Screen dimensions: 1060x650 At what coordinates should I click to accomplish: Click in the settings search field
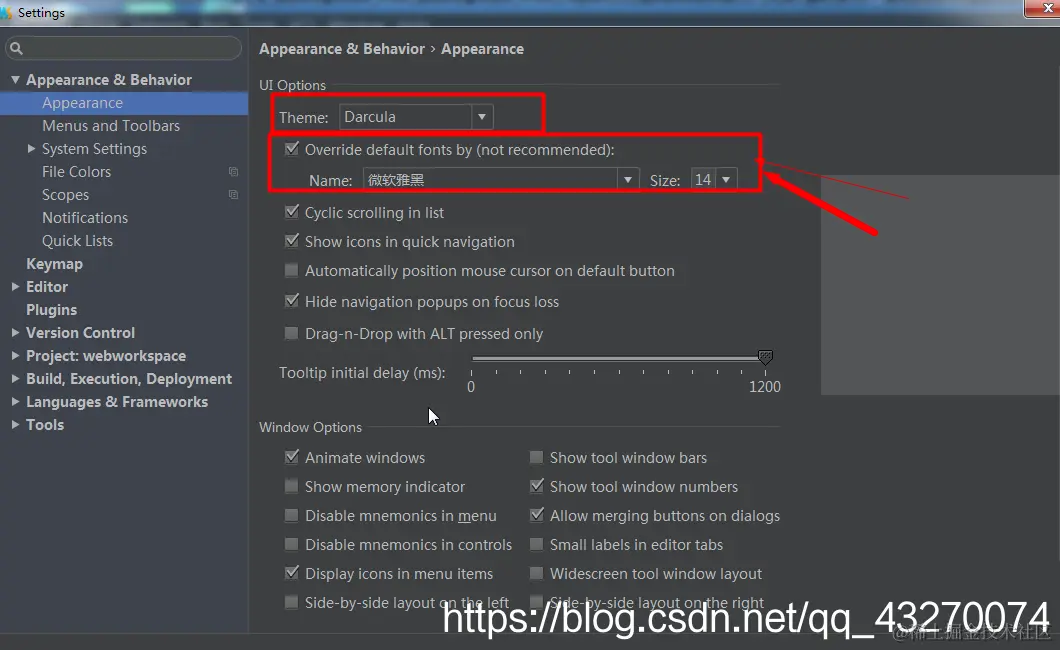(123, 48)
